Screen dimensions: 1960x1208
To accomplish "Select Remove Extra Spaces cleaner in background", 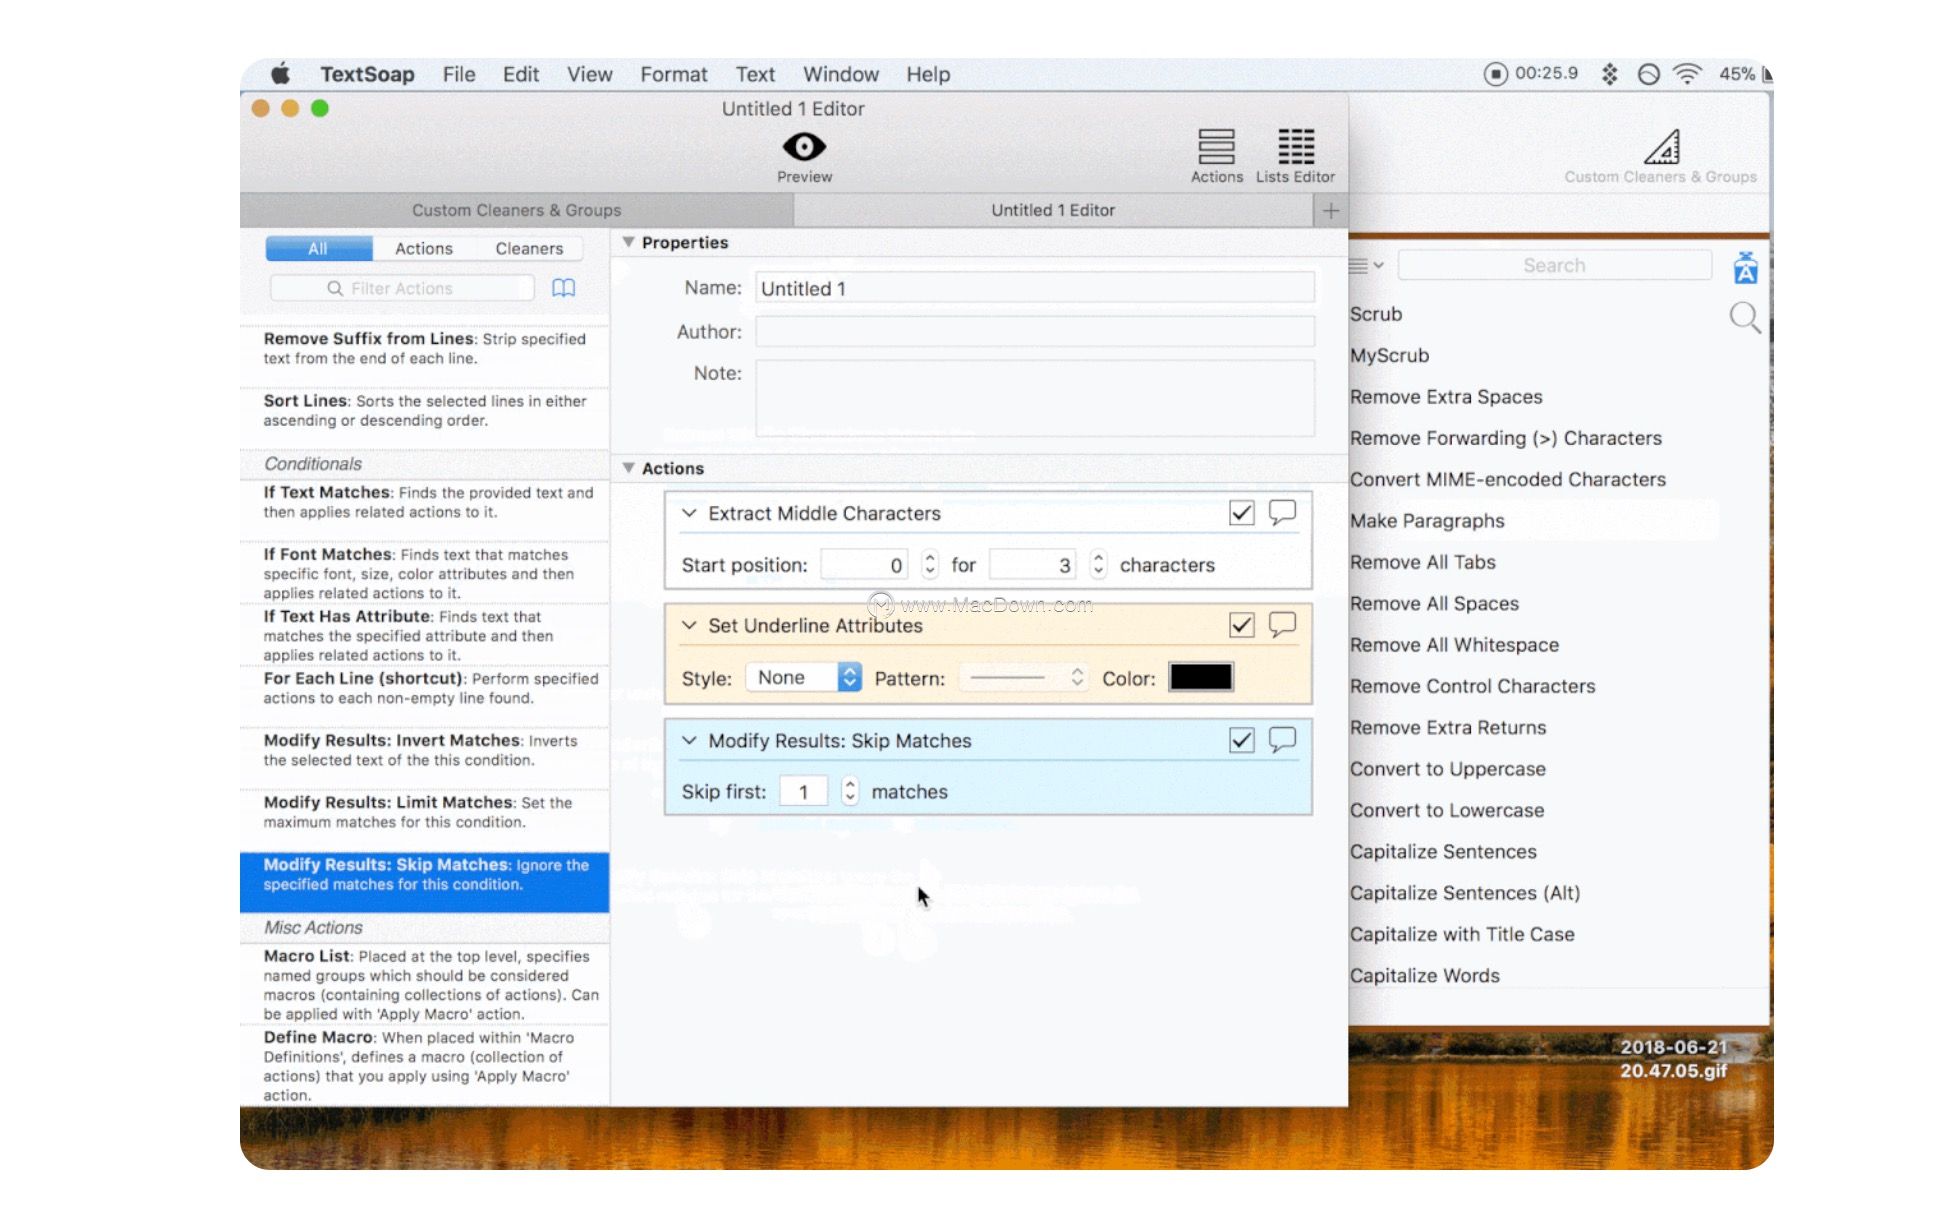I will click(x=1446, y=397).
